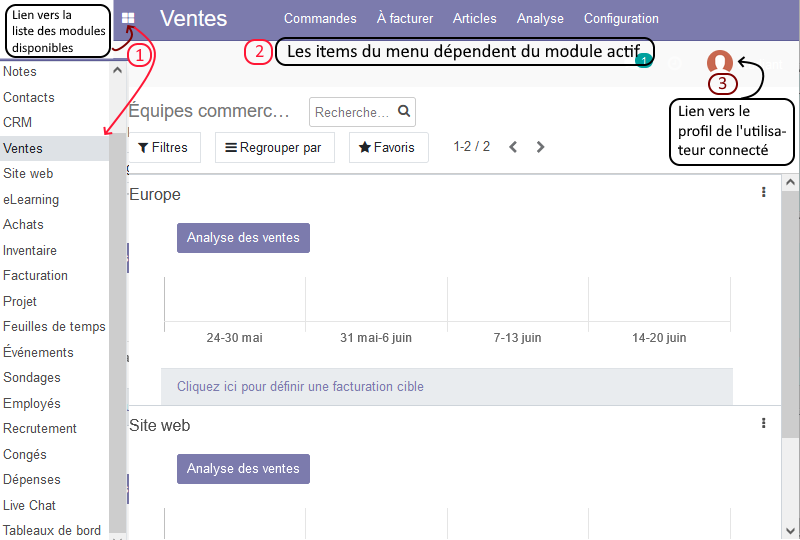
Task: Open Site web card three-dot menu
Action: click(763, 423)
